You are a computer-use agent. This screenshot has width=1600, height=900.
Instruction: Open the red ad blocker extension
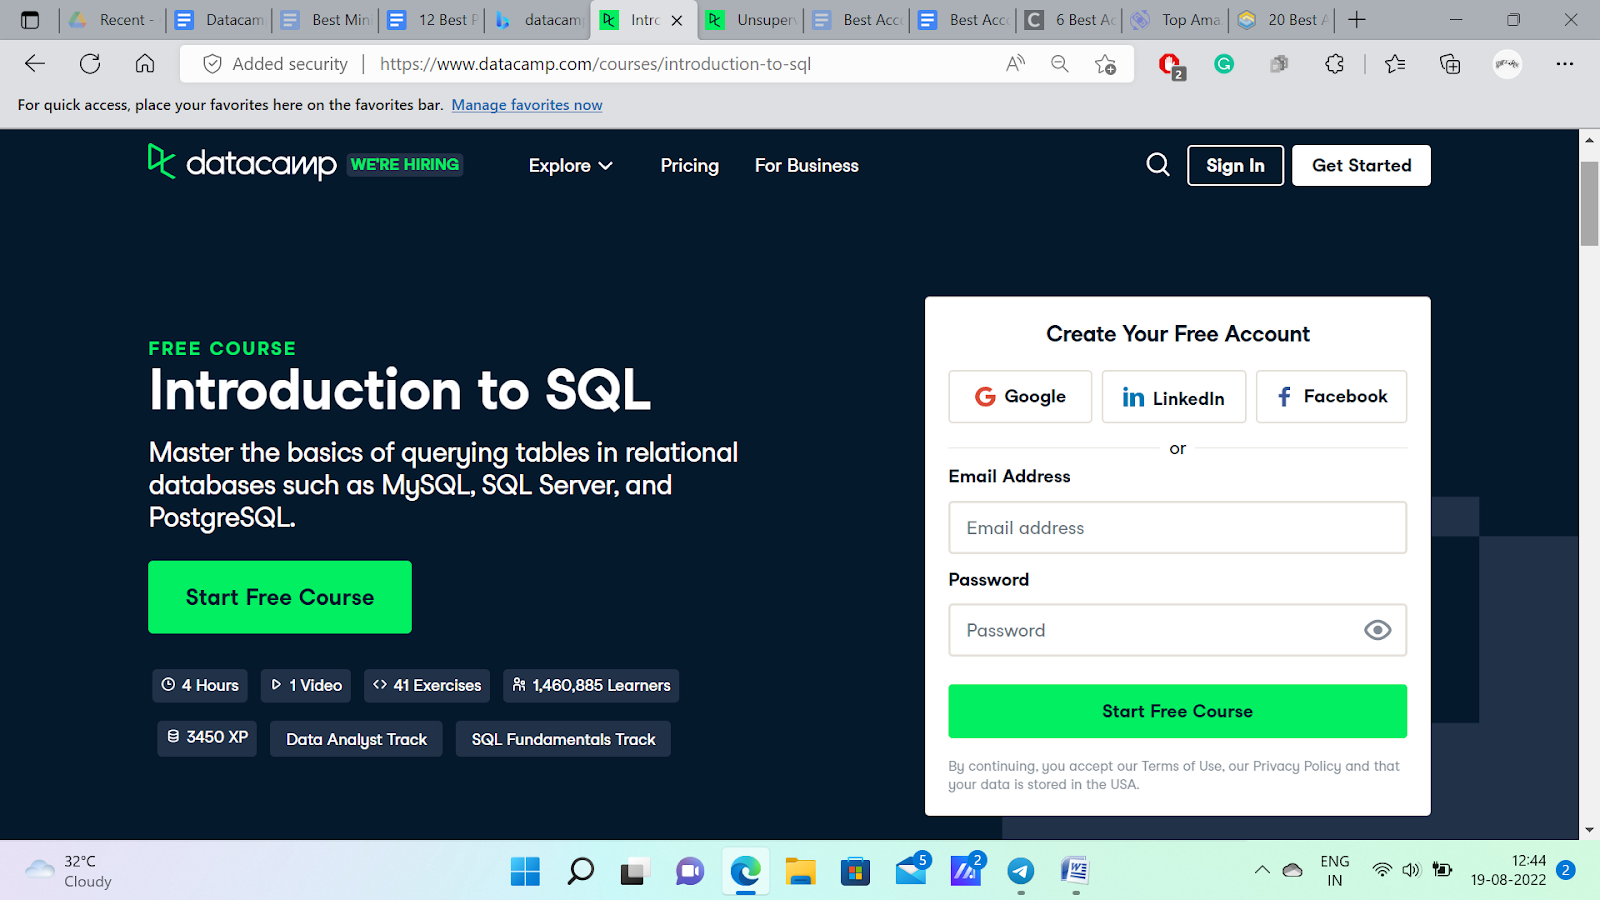point(1170,65)
